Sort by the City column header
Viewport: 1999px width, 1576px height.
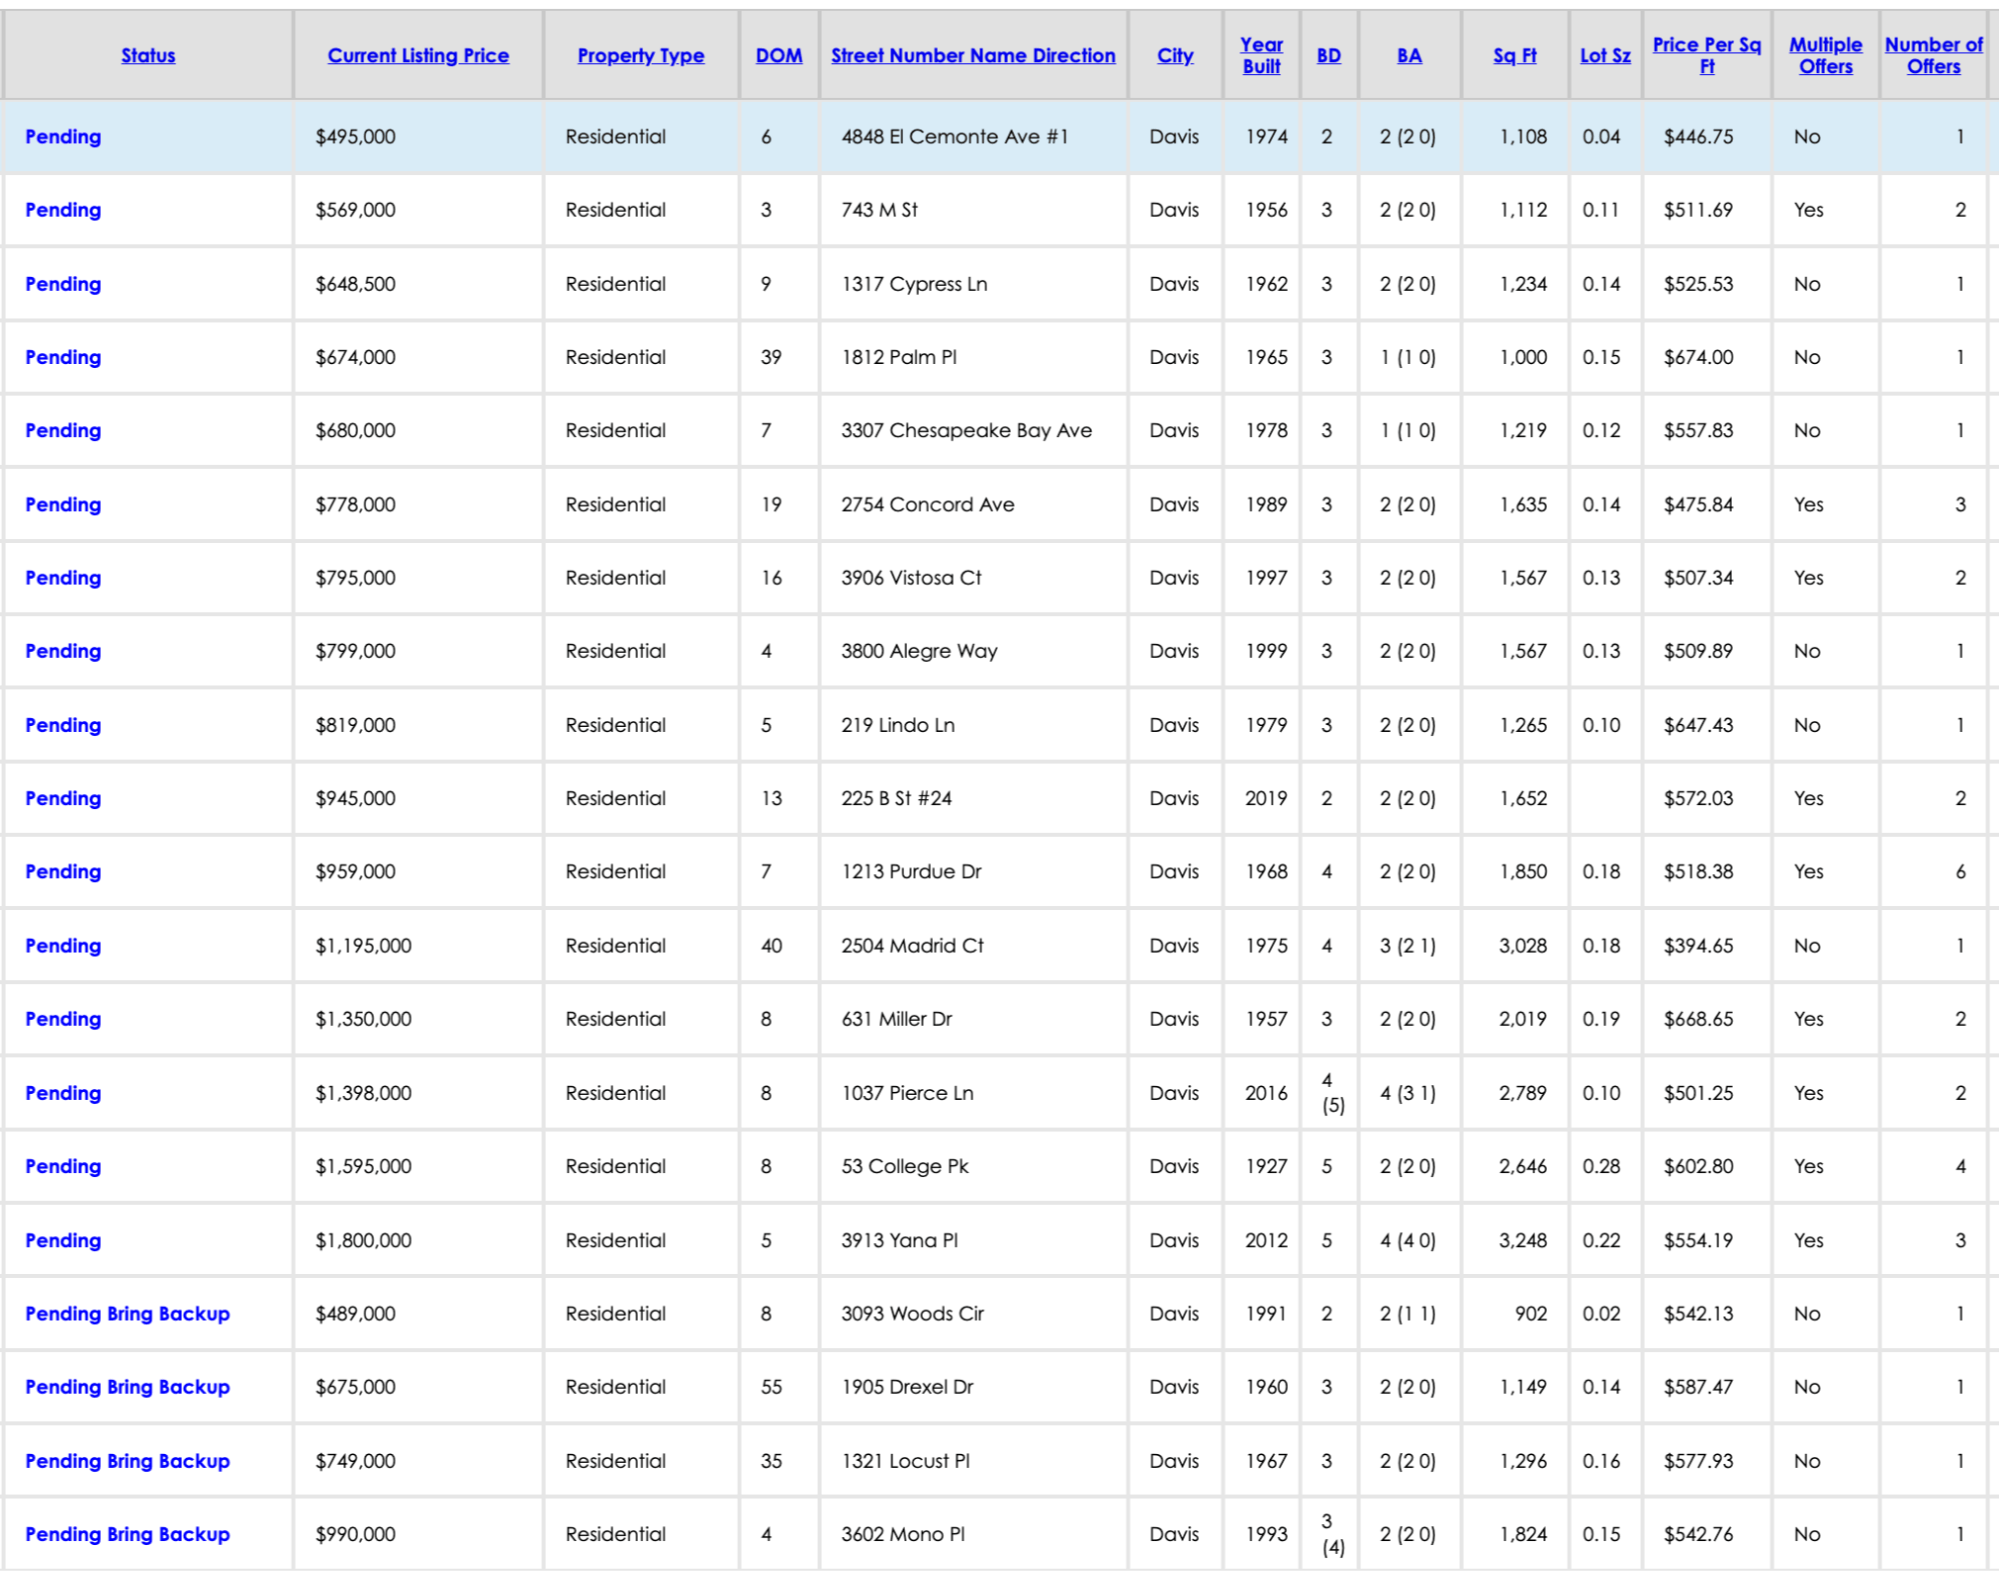coord(1174,56)
